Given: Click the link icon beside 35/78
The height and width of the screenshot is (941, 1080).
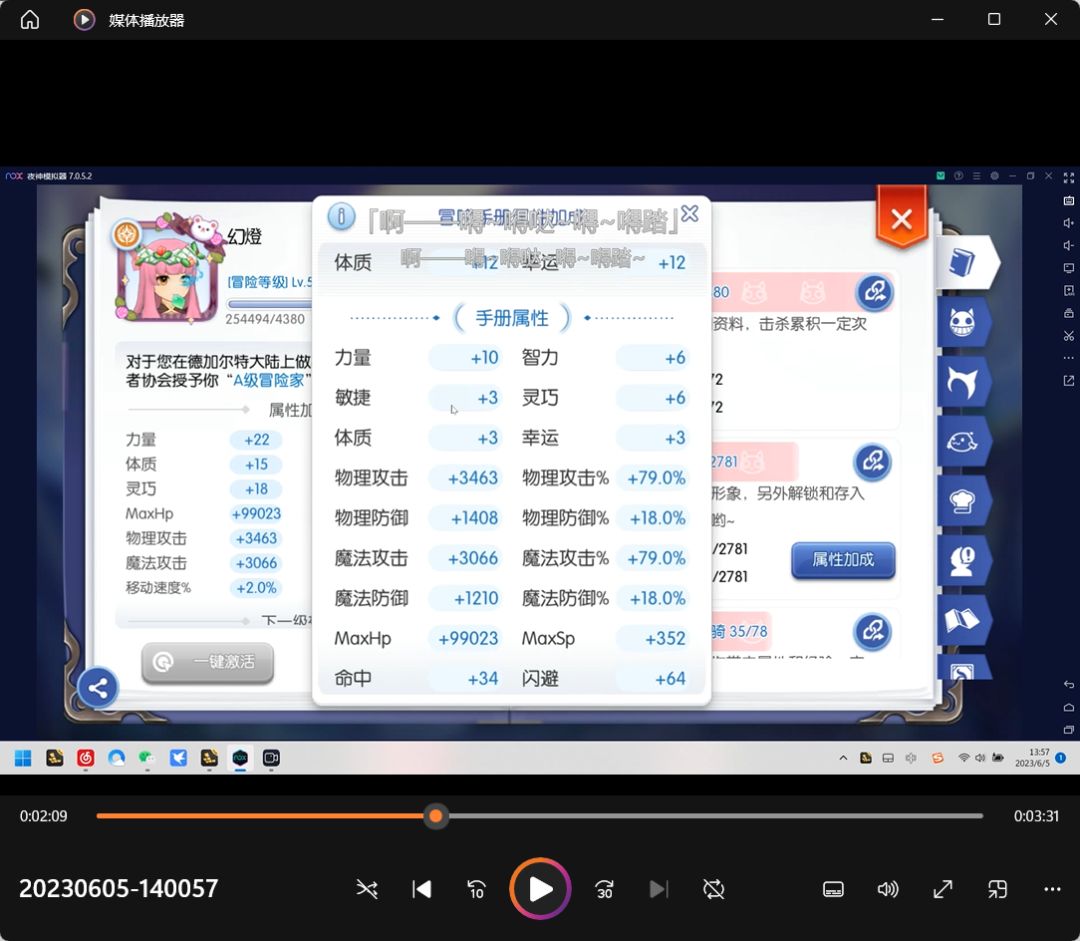Looking at the screenshot, I should [873, 631].
